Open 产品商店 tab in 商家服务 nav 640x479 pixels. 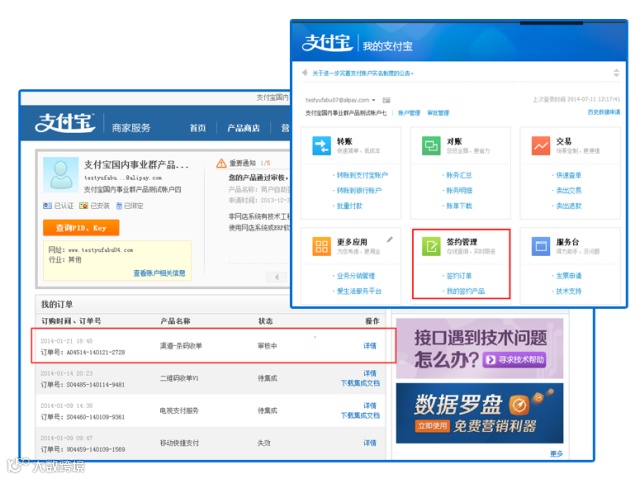pos(244,128)
